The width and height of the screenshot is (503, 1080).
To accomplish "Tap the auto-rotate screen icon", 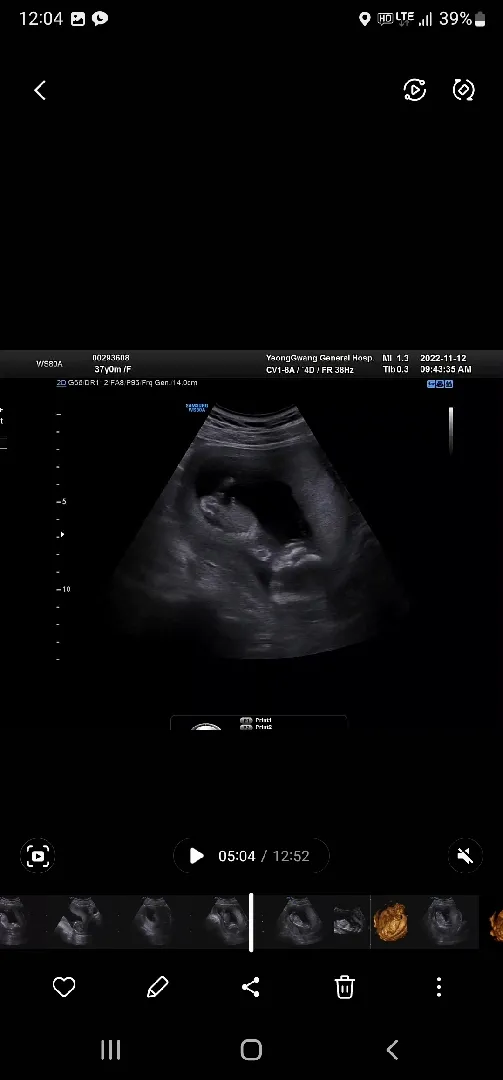I will pos(464,90).
